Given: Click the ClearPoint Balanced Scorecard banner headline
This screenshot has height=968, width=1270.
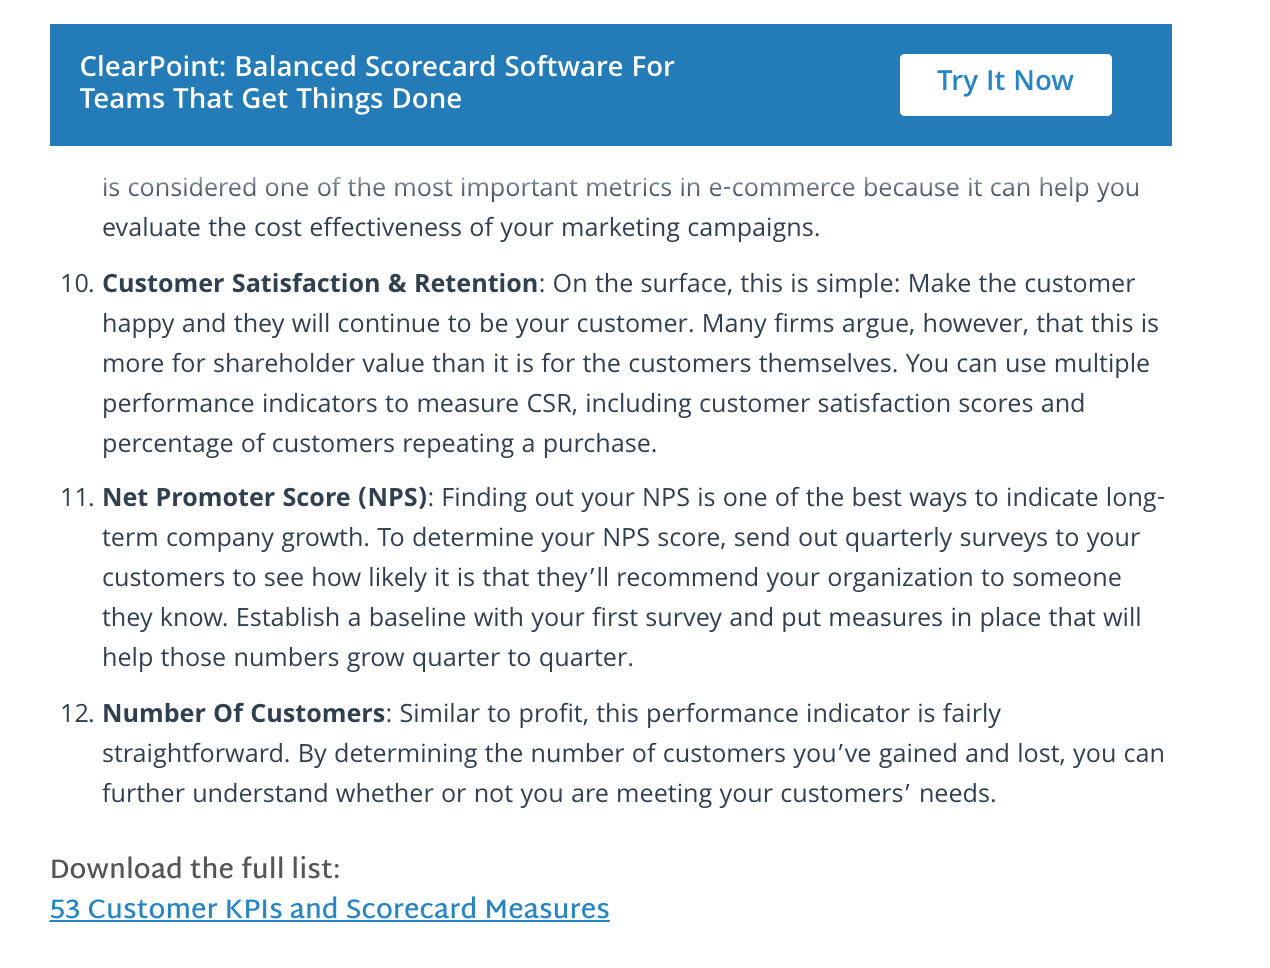Looking at the screenshot, I should pyautogui.click(x=377, y=82).
